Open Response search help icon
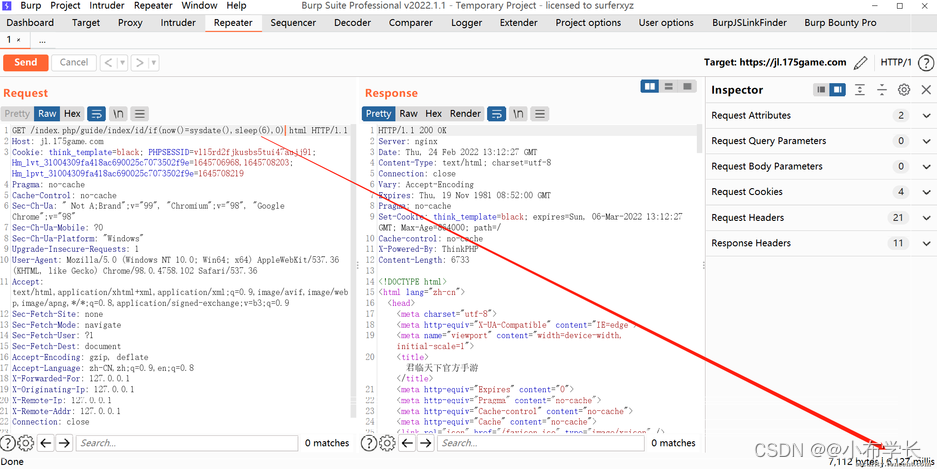Image resolution: width=937 pixels, height=469 pixels. [369, 443]
